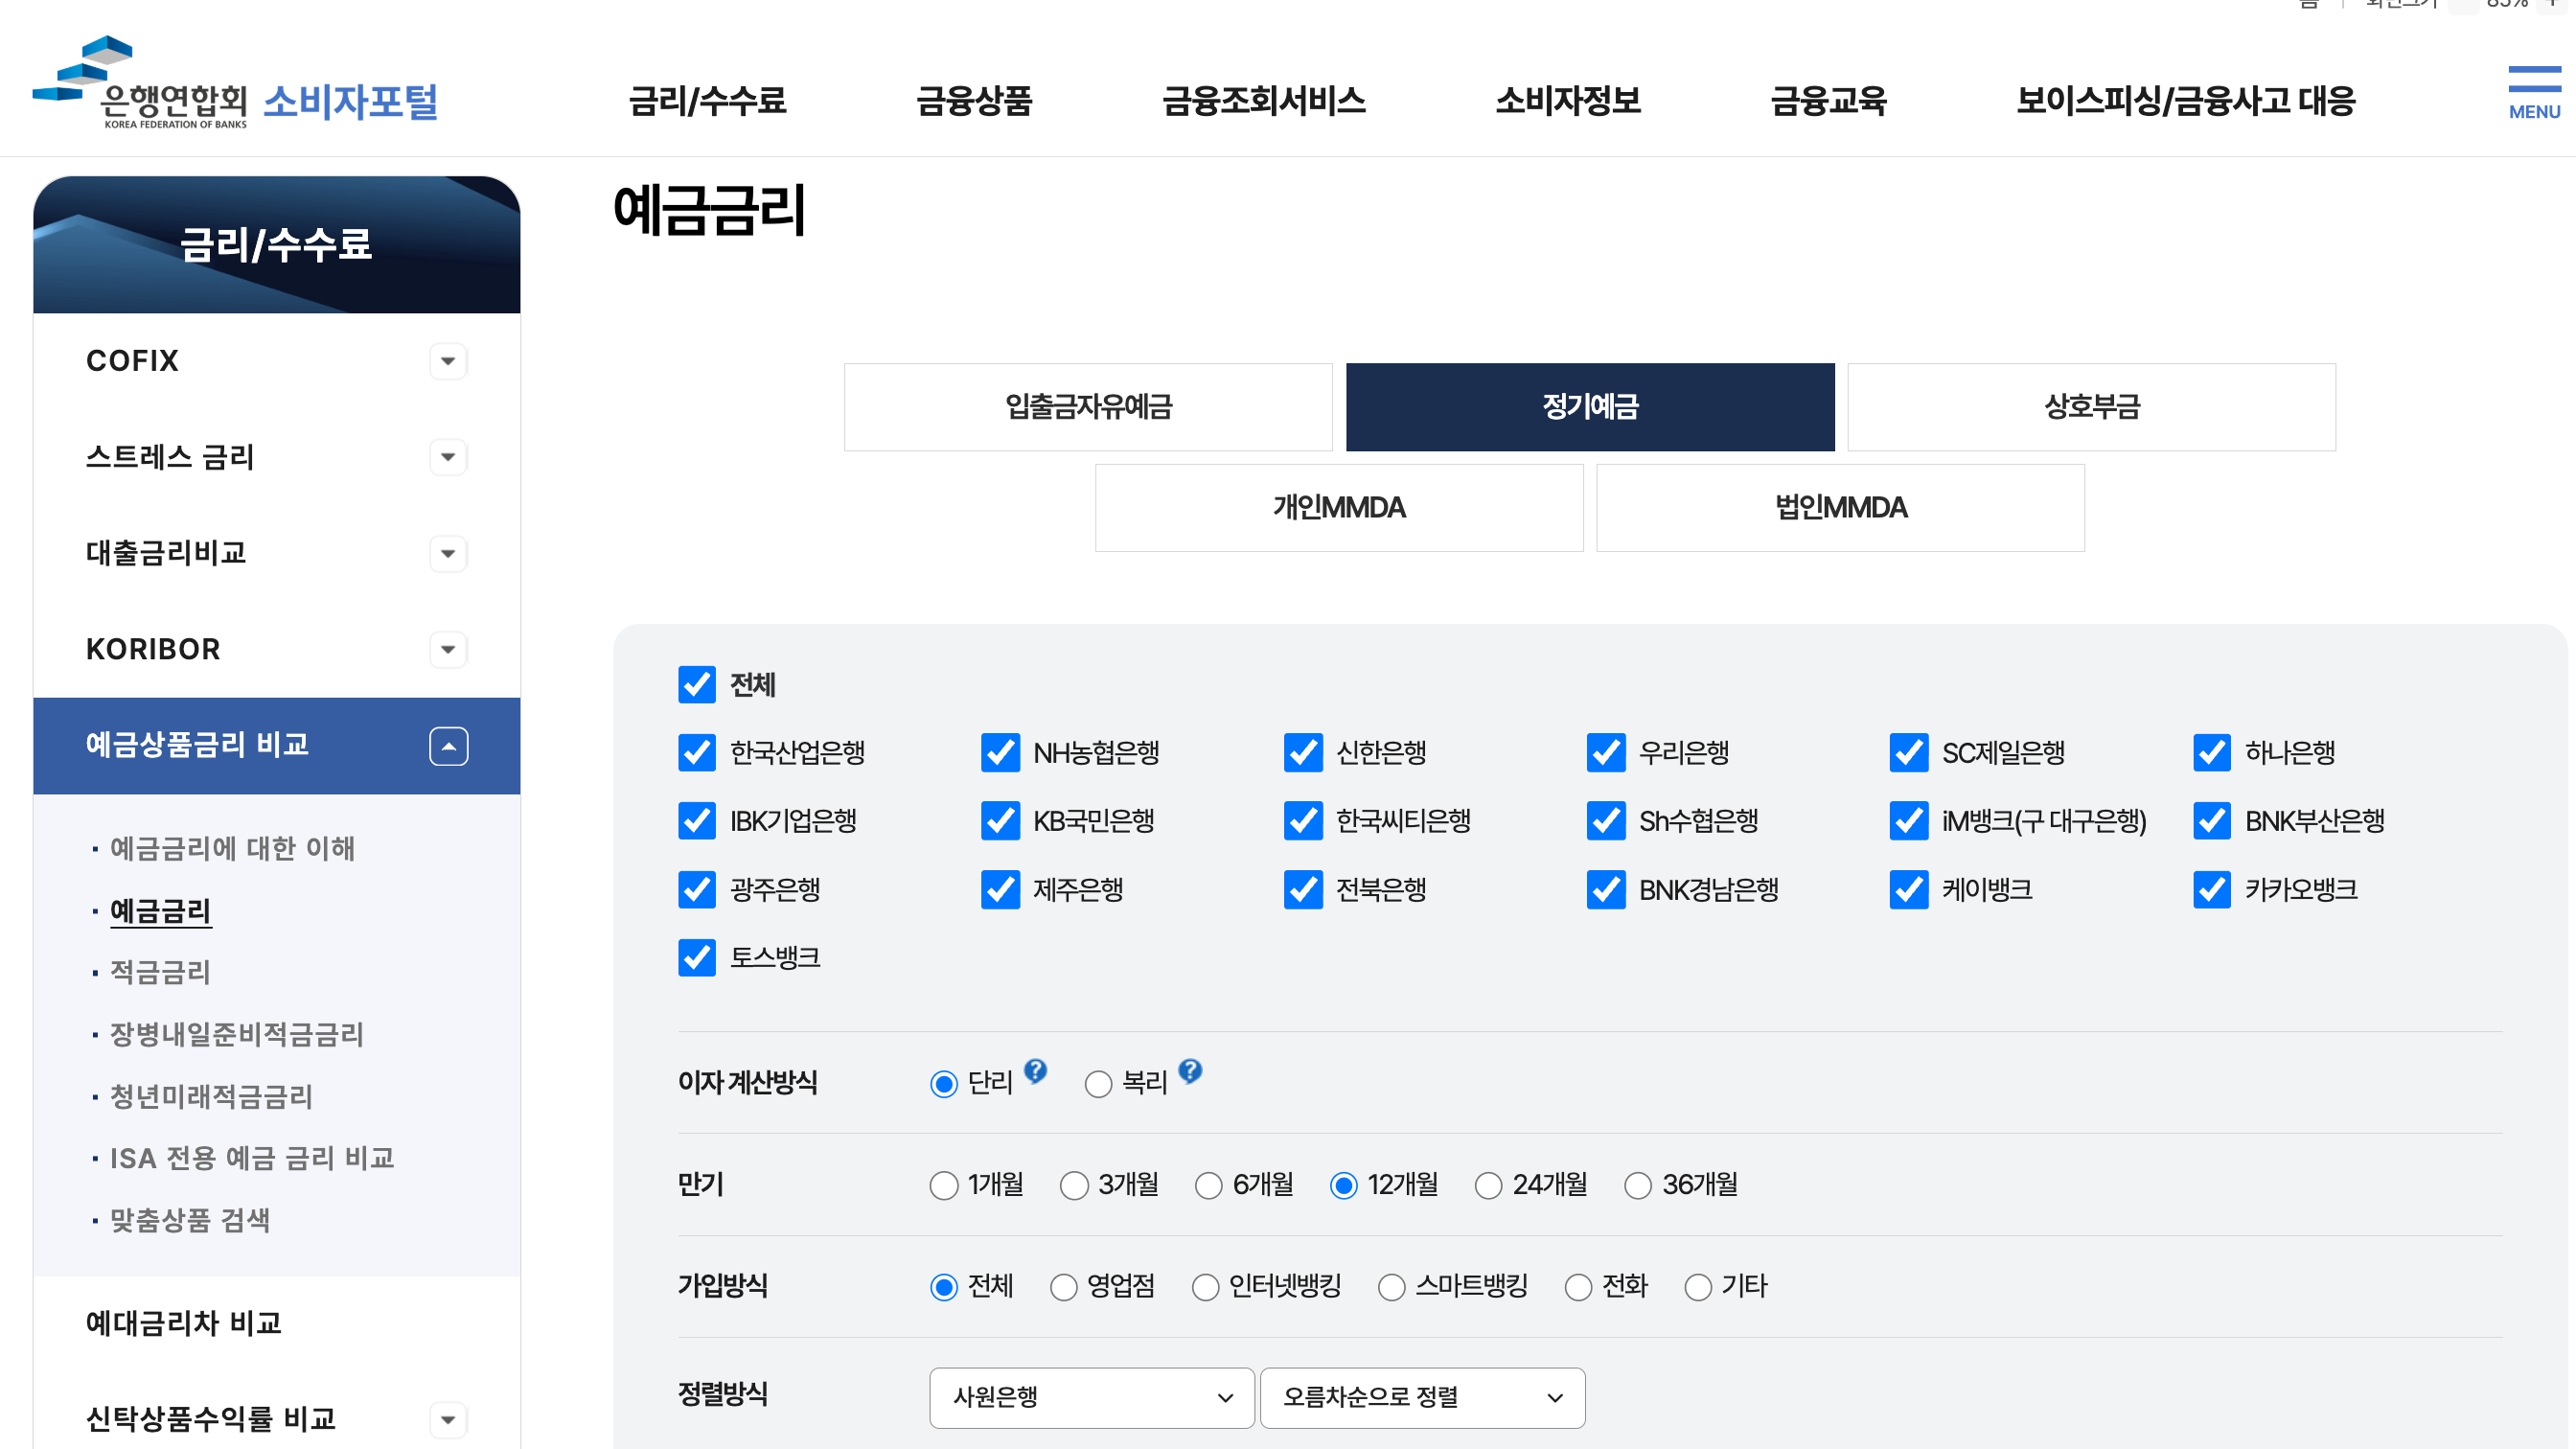Viewport: 2576px width, 1449px height.
Task: Expand the KORIBOR sidebar section
Action: (x=448, y=649)
